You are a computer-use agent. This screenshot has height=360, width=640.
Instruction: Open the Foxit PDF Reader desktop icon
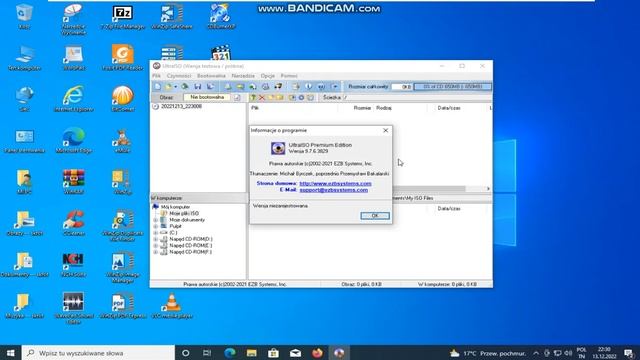122,58
